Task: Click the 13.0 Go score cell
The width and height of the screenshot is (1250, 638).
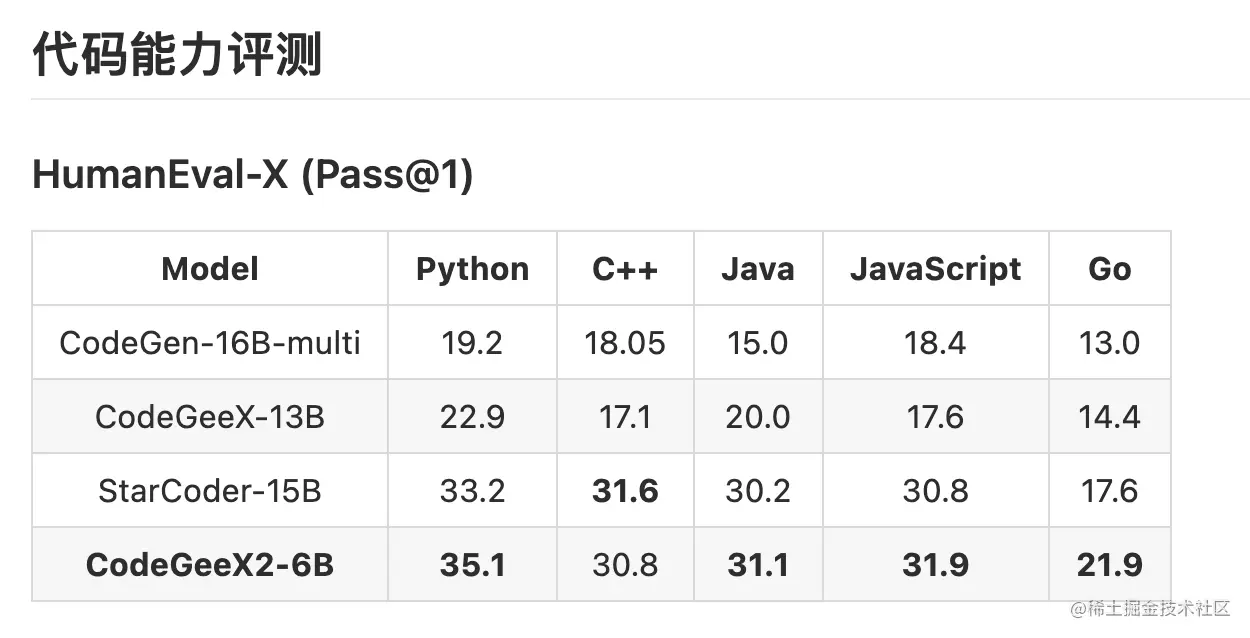Action: pos(1109,343)
